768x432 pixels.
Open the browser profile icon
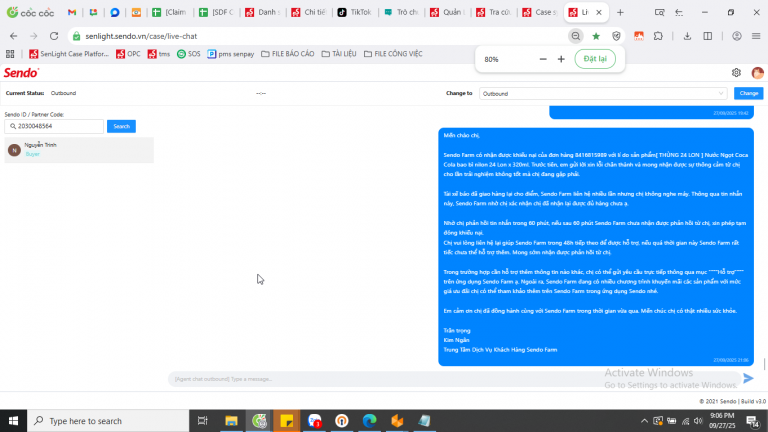[x=737, y=36]
